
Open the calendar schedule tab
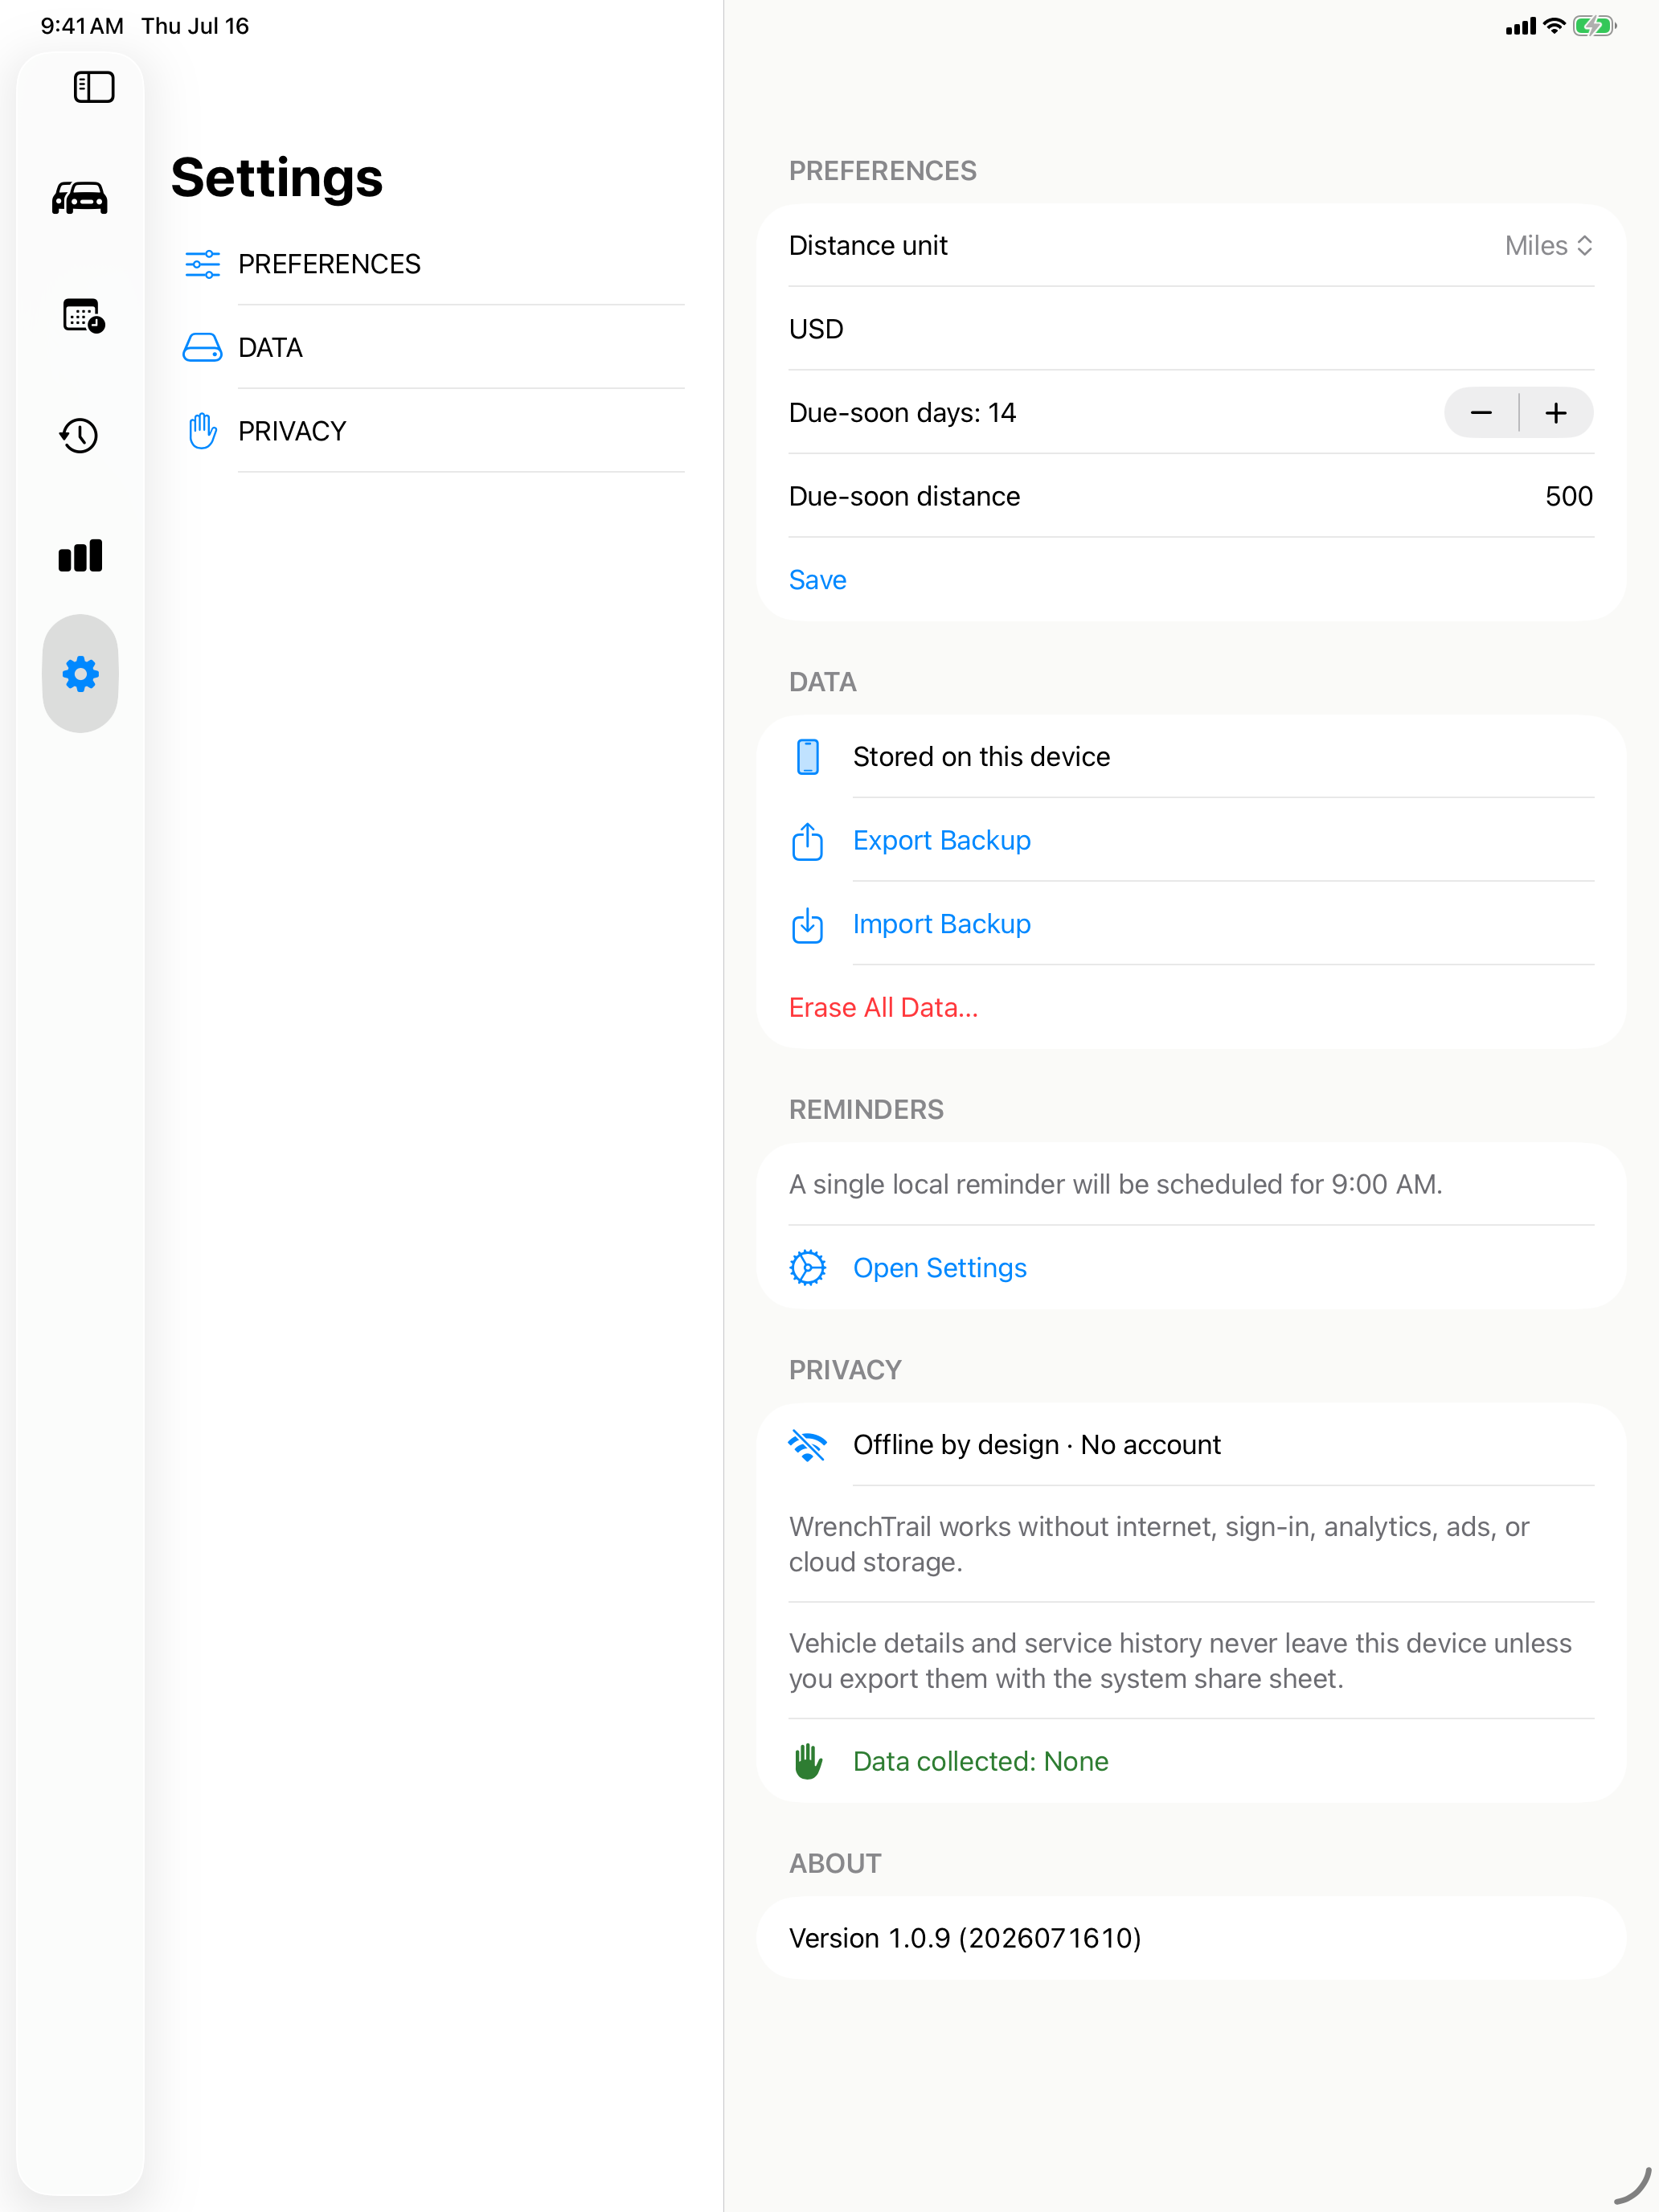(x=83, y=316)
